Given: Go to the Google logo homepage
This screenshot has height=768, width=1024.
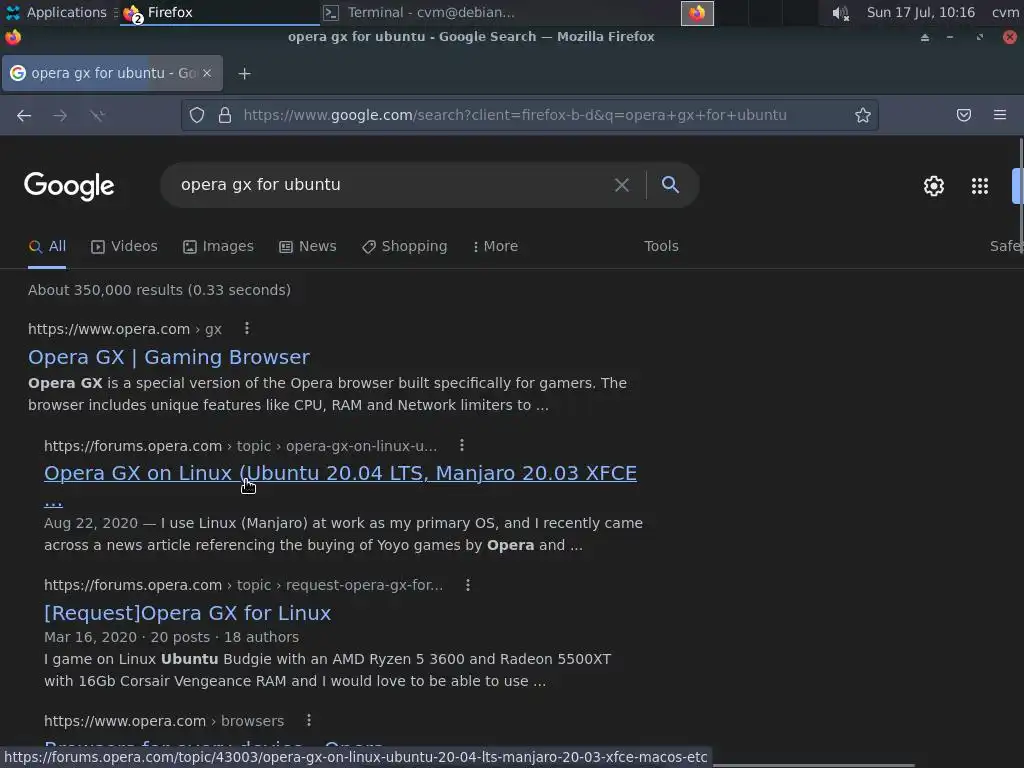Looking at the screenshot, I should pyautogui.click(x=69, y=187).
